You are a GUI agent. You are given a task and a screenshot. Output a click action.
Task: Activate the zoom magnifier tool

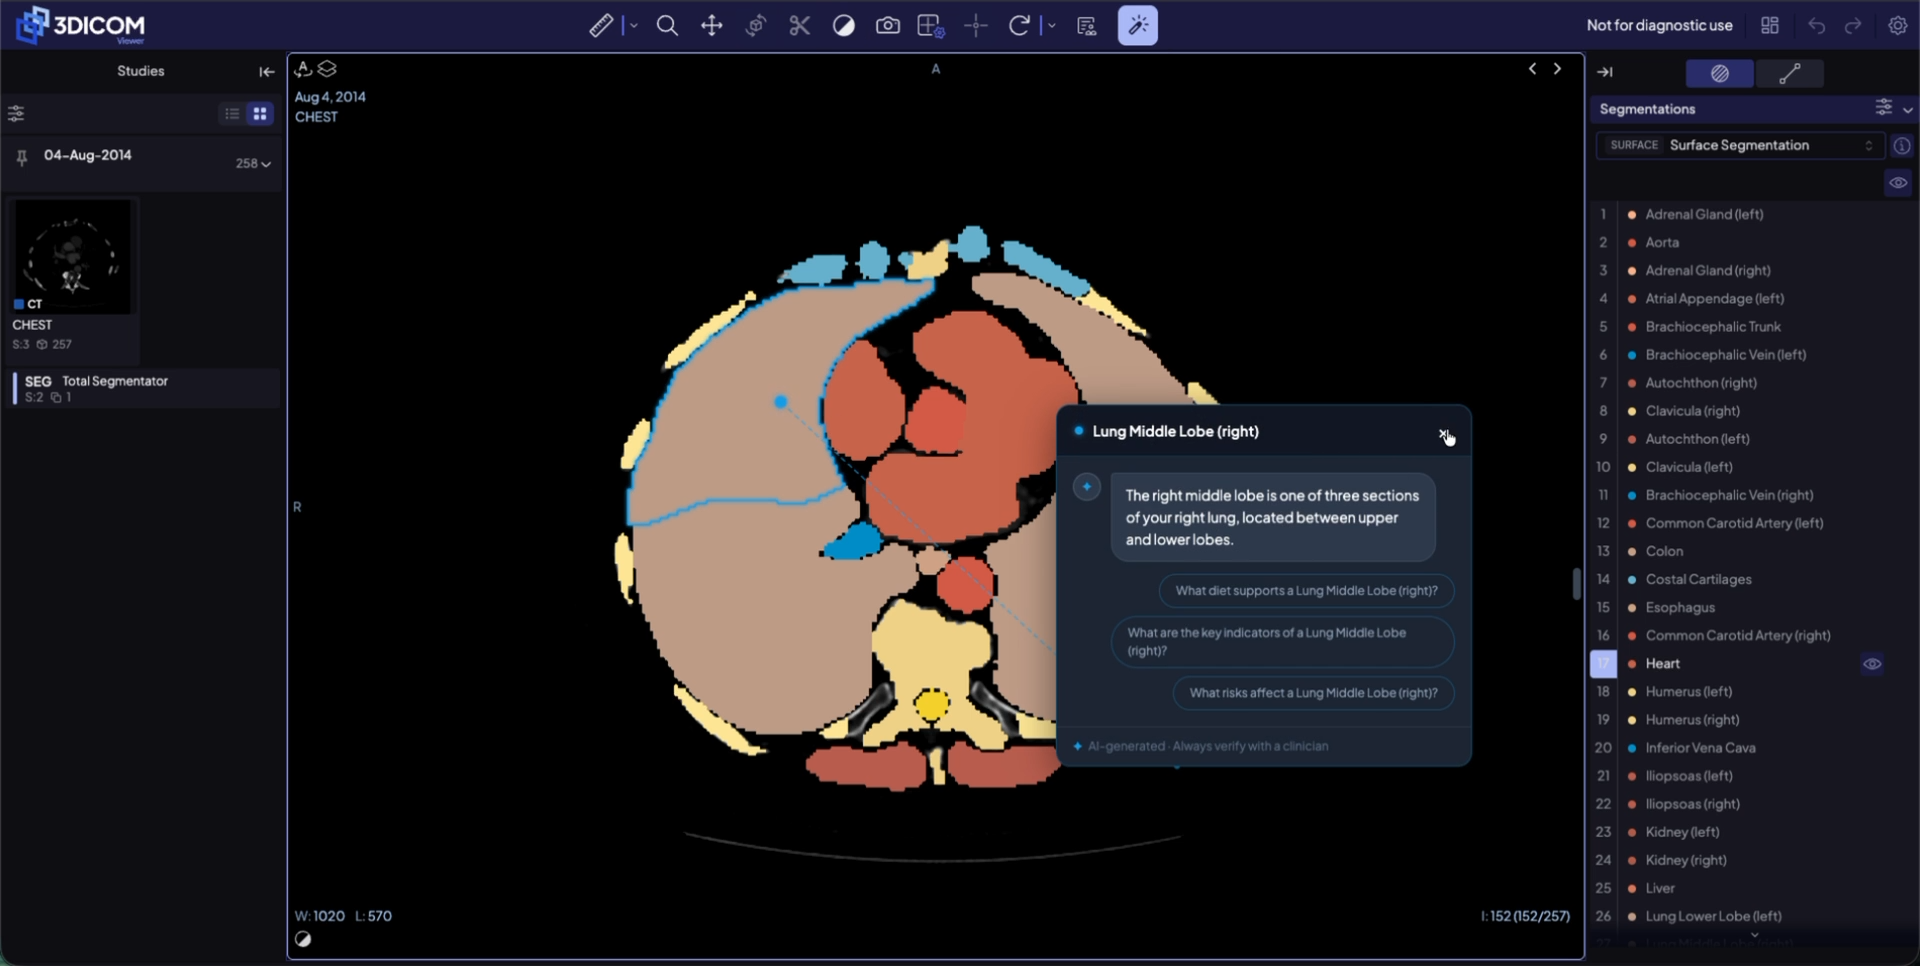[x=667, y=26]
